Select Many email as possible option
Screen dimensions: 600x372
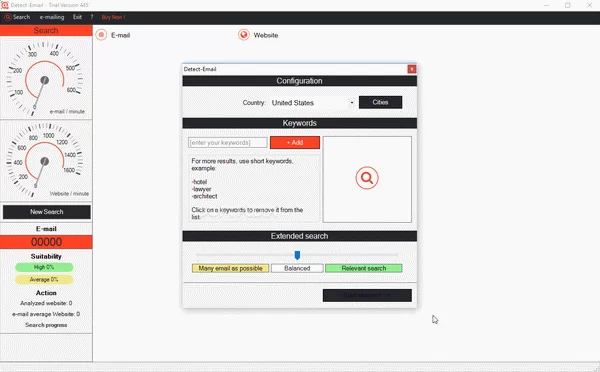(230, 268)
